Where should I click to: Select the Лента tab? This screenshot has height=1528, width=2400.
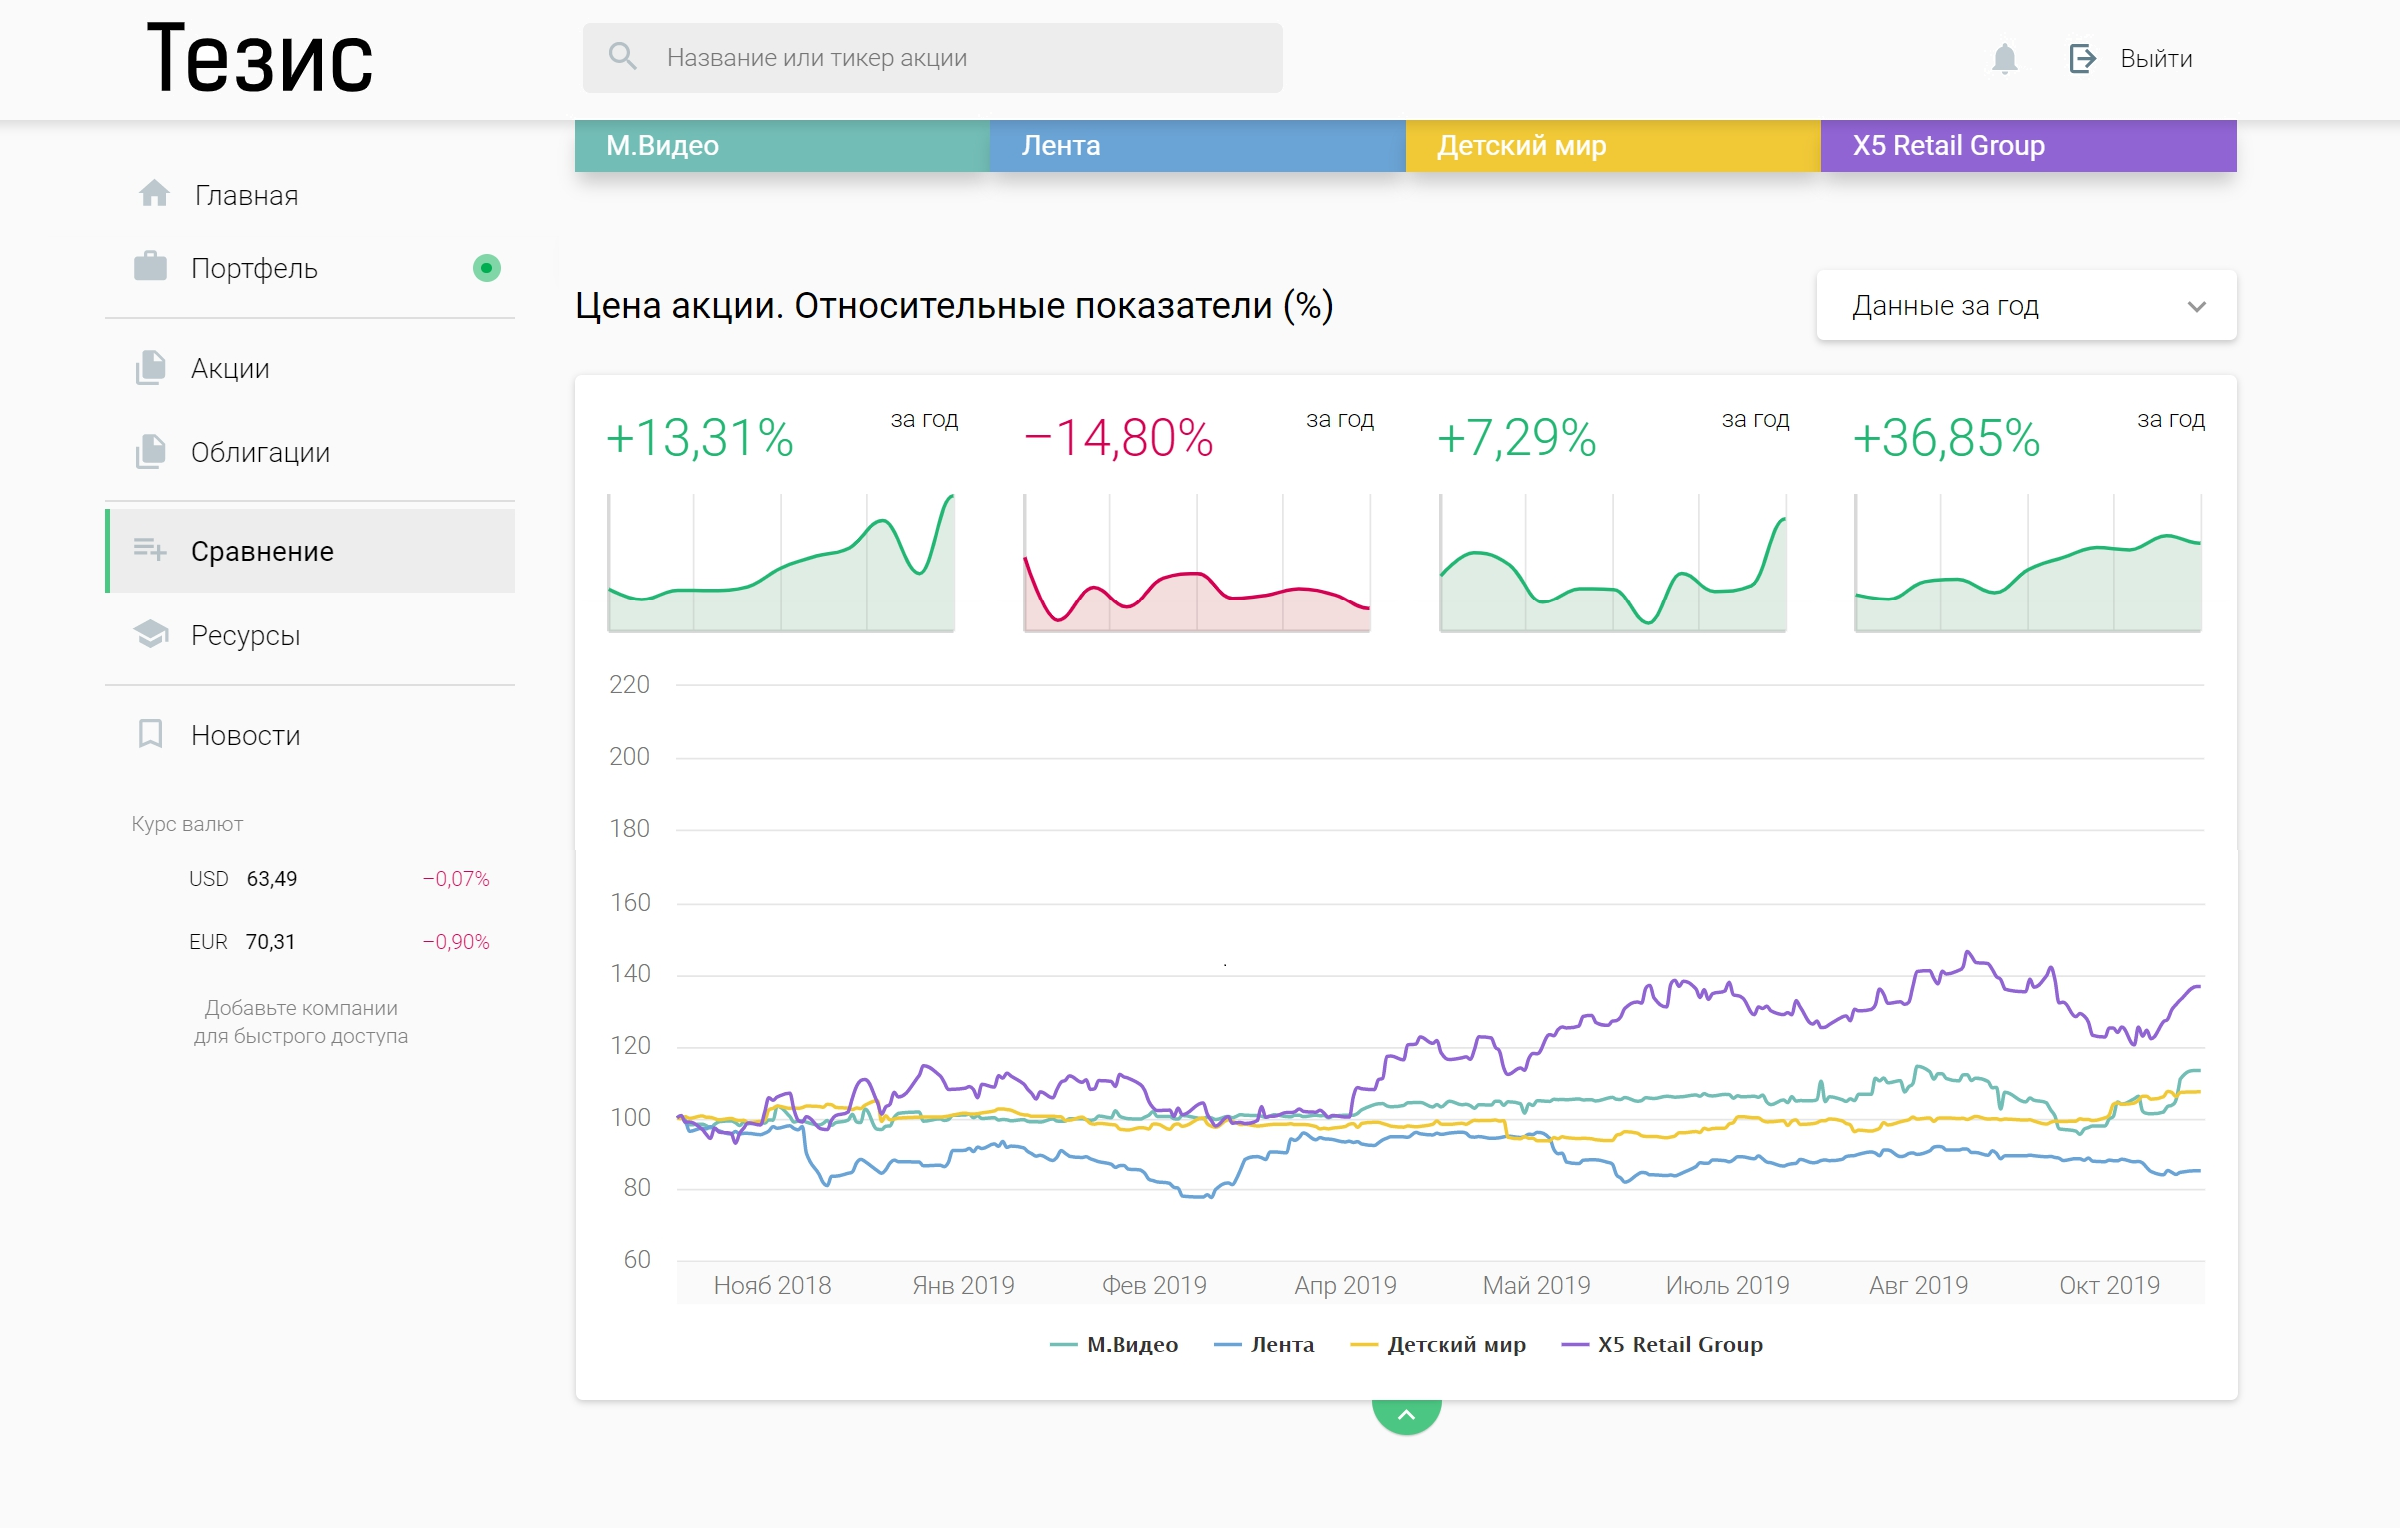(x=1198, y=146)
